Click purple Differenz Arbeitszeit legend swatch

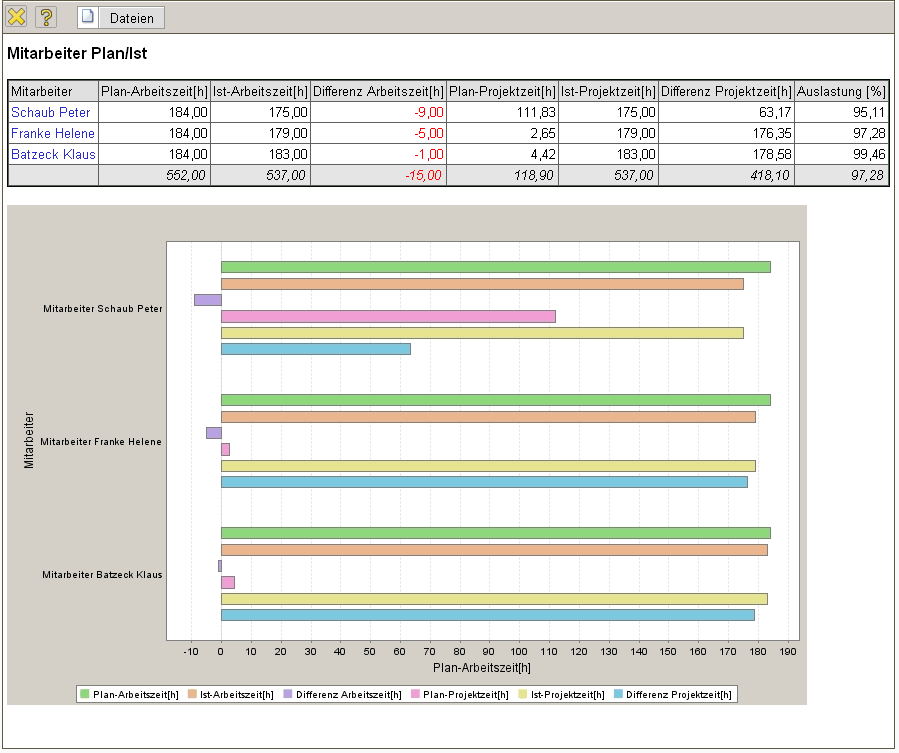click(x=289, y=694)
